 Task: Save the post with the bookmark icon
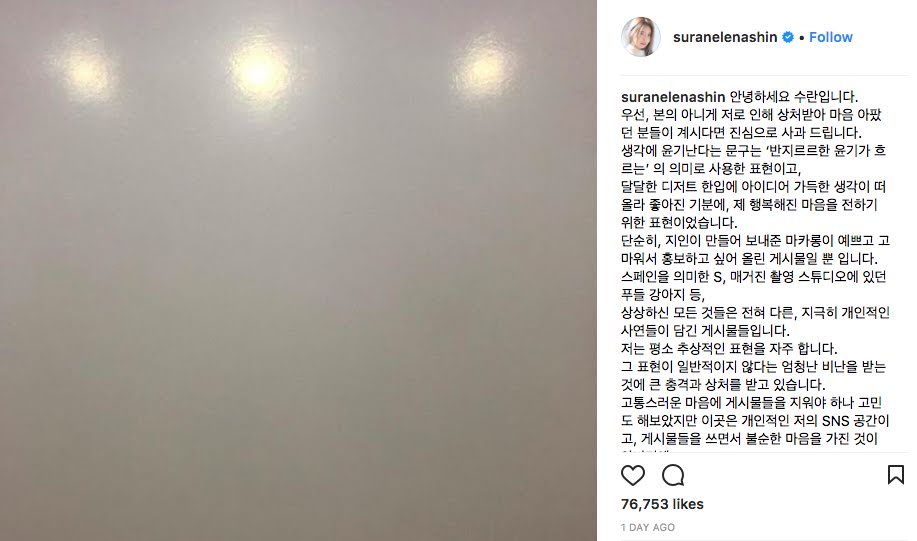pos(895,475)
